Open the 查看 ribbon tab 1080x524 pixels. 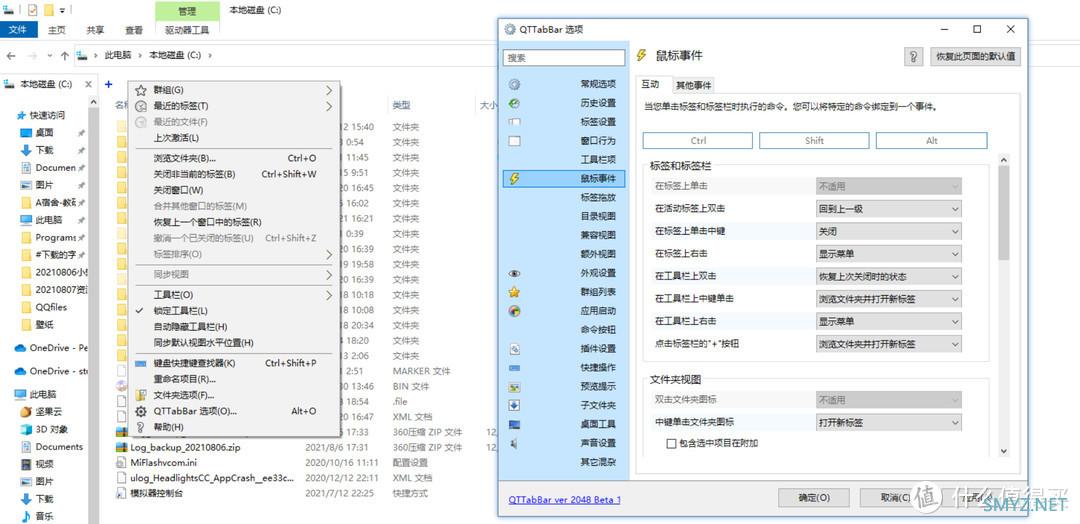[134, 30]
